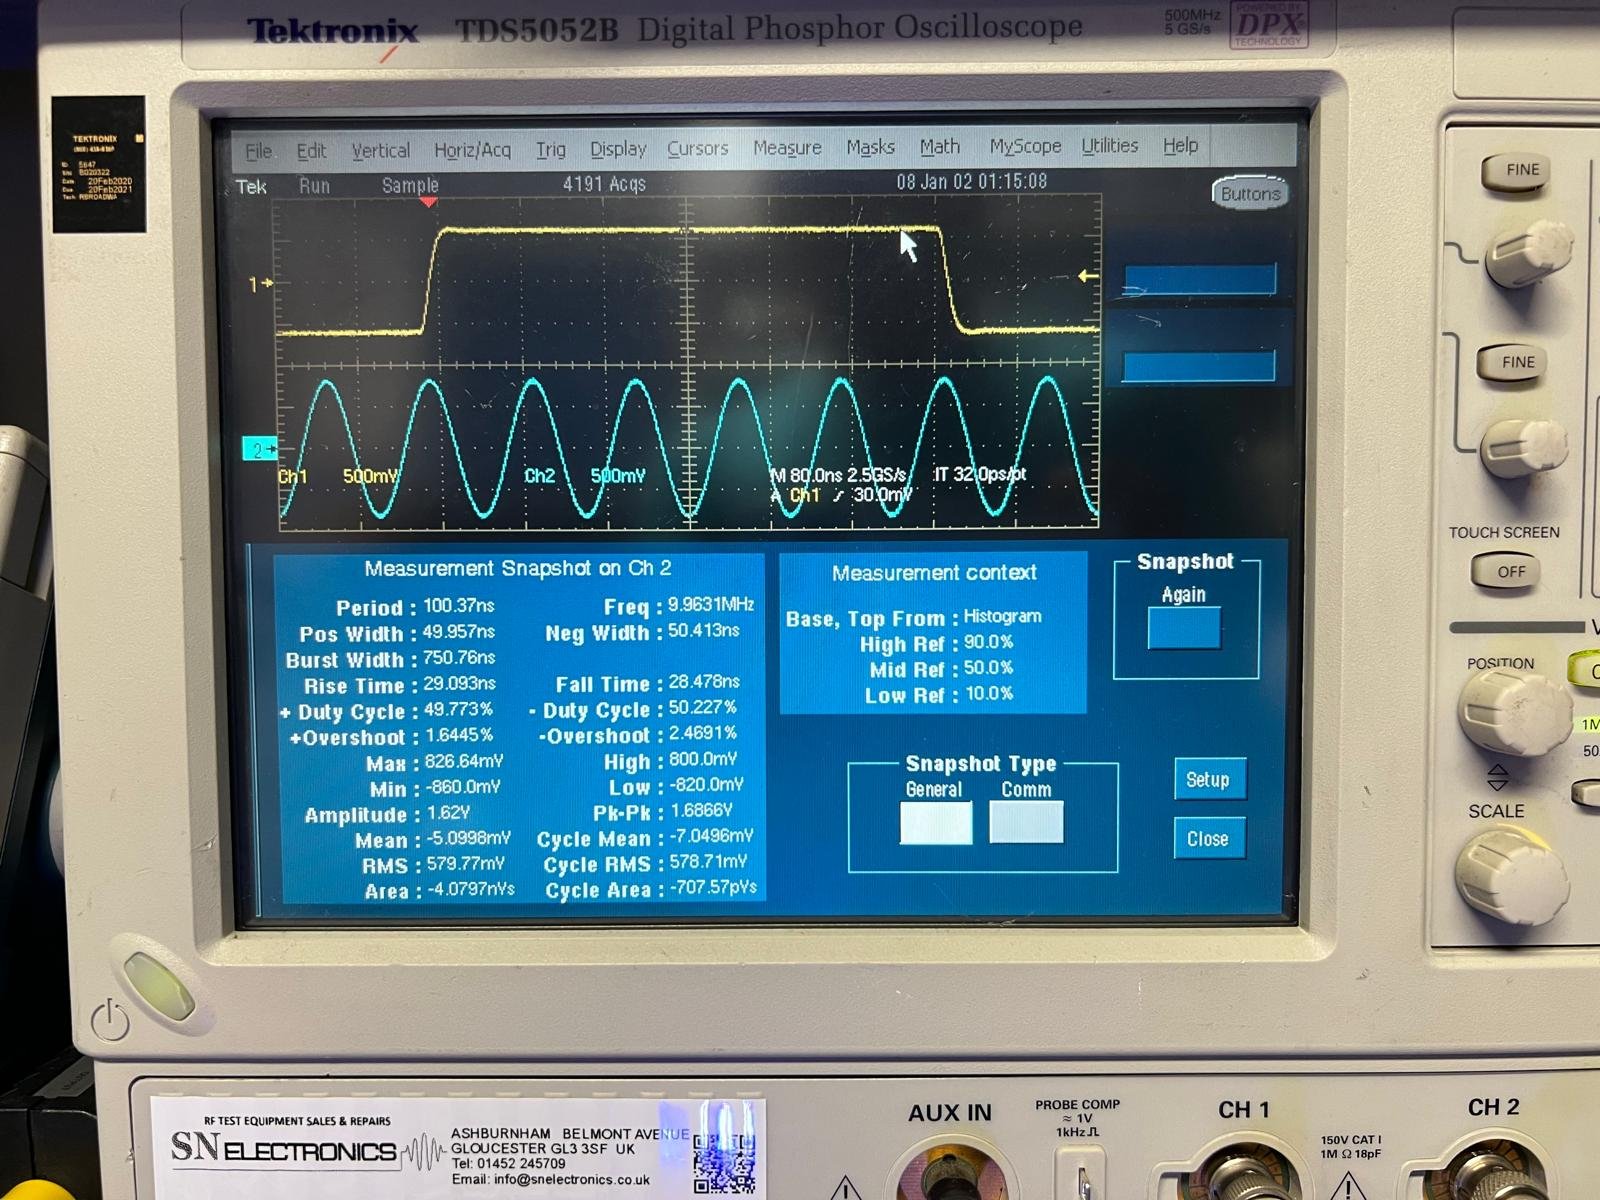Open the Edit menu

[x=311, y=151]
